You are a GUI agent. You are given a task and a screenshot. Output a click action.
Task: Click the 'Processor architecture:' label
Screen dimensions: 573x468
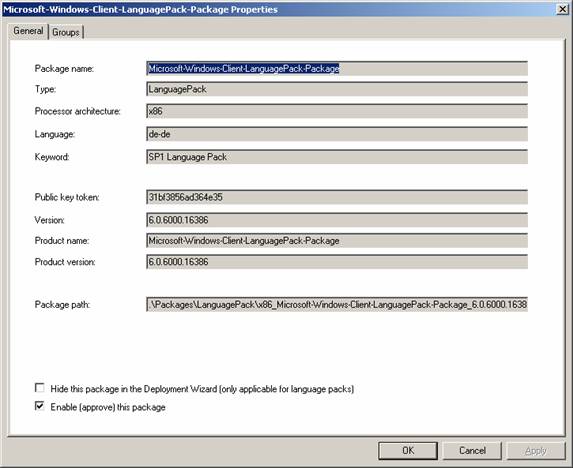click(x=77, y=111)
